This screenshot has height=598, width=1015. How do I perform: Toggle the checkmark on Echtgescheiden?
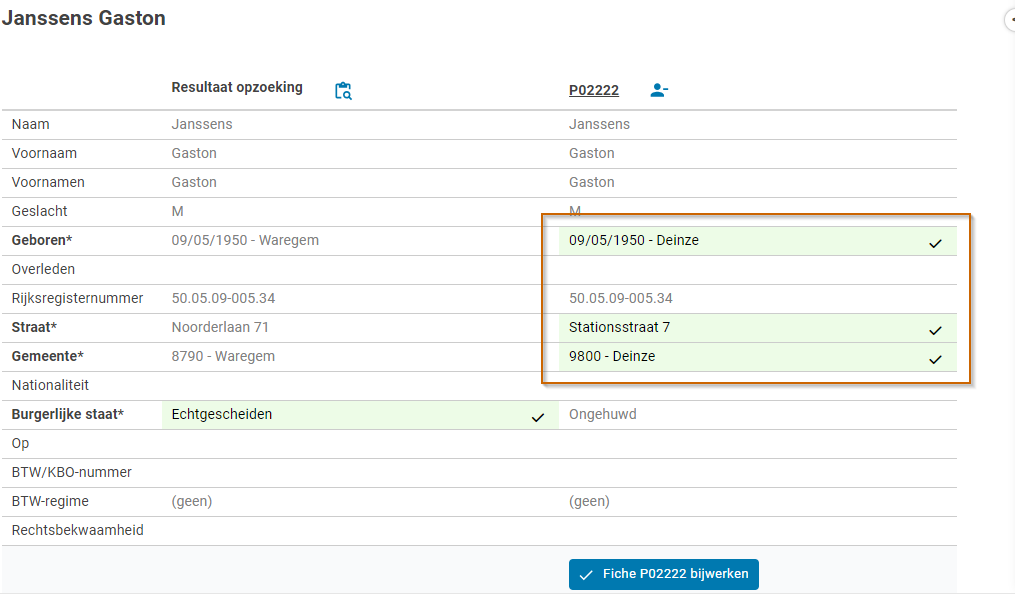pos(538,417)
